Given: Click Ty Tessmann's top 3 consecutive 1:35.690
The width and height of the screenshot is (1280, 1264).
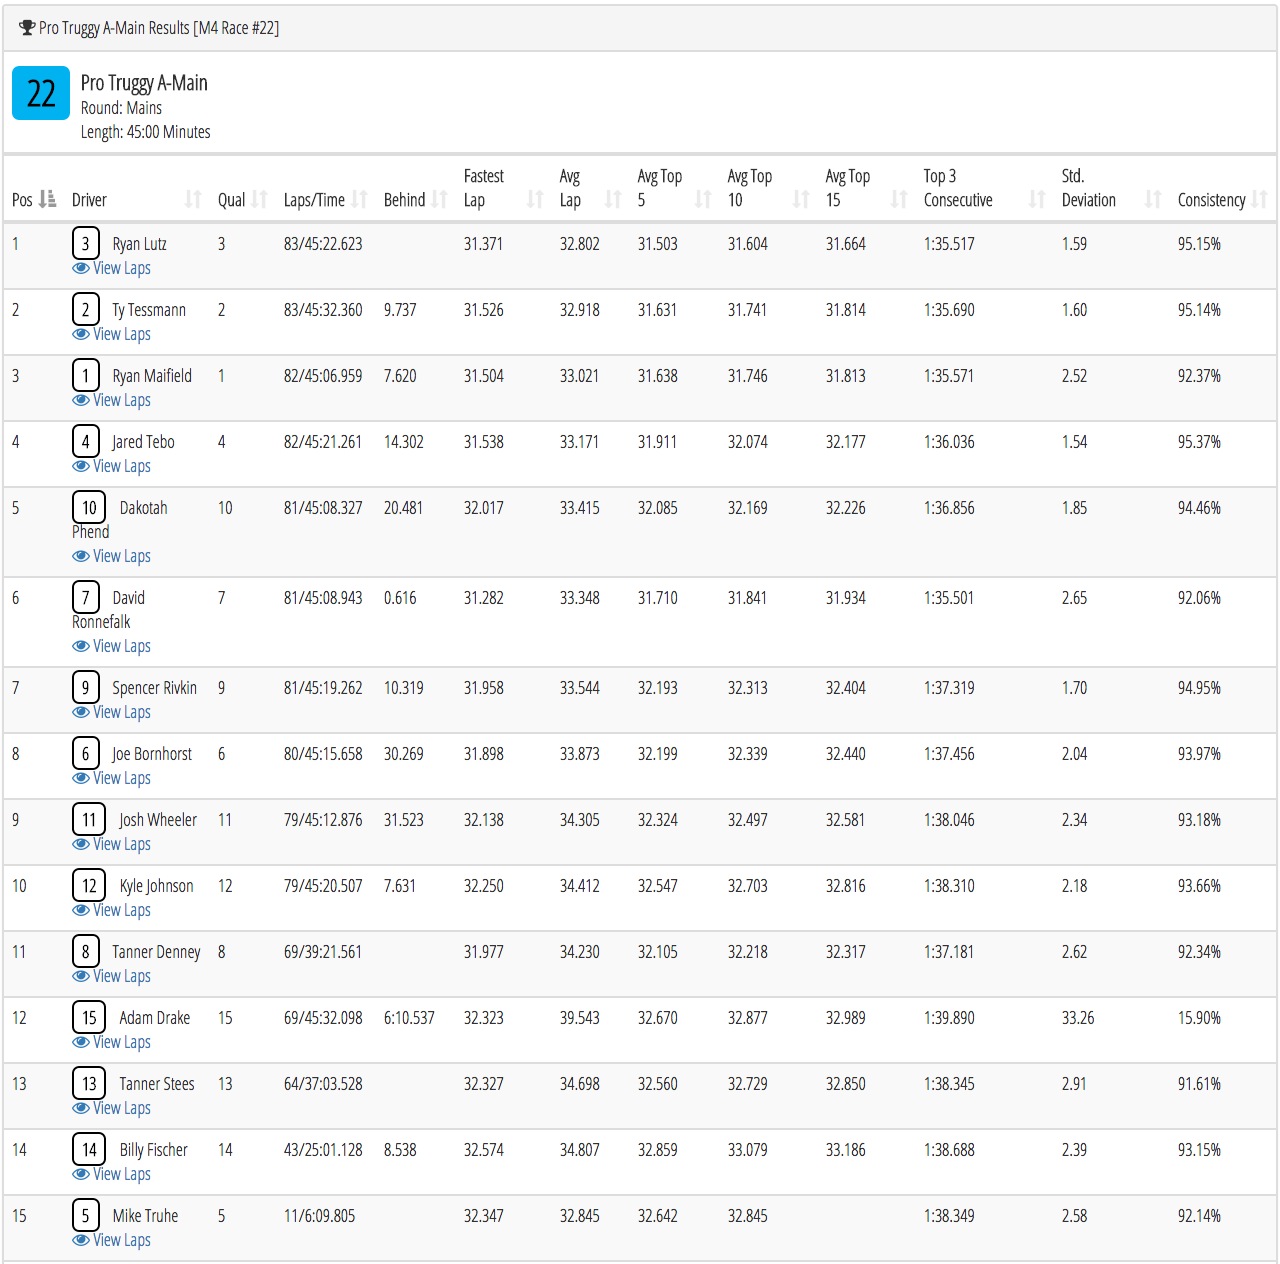Looking at the screenshot, I should tap(949, 310).
